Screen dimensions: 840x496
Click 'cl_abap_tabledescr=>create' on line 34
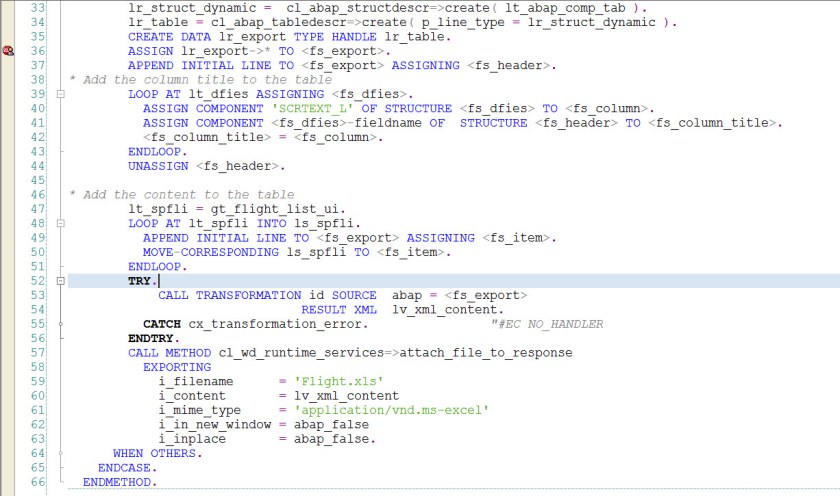(309, 22)
